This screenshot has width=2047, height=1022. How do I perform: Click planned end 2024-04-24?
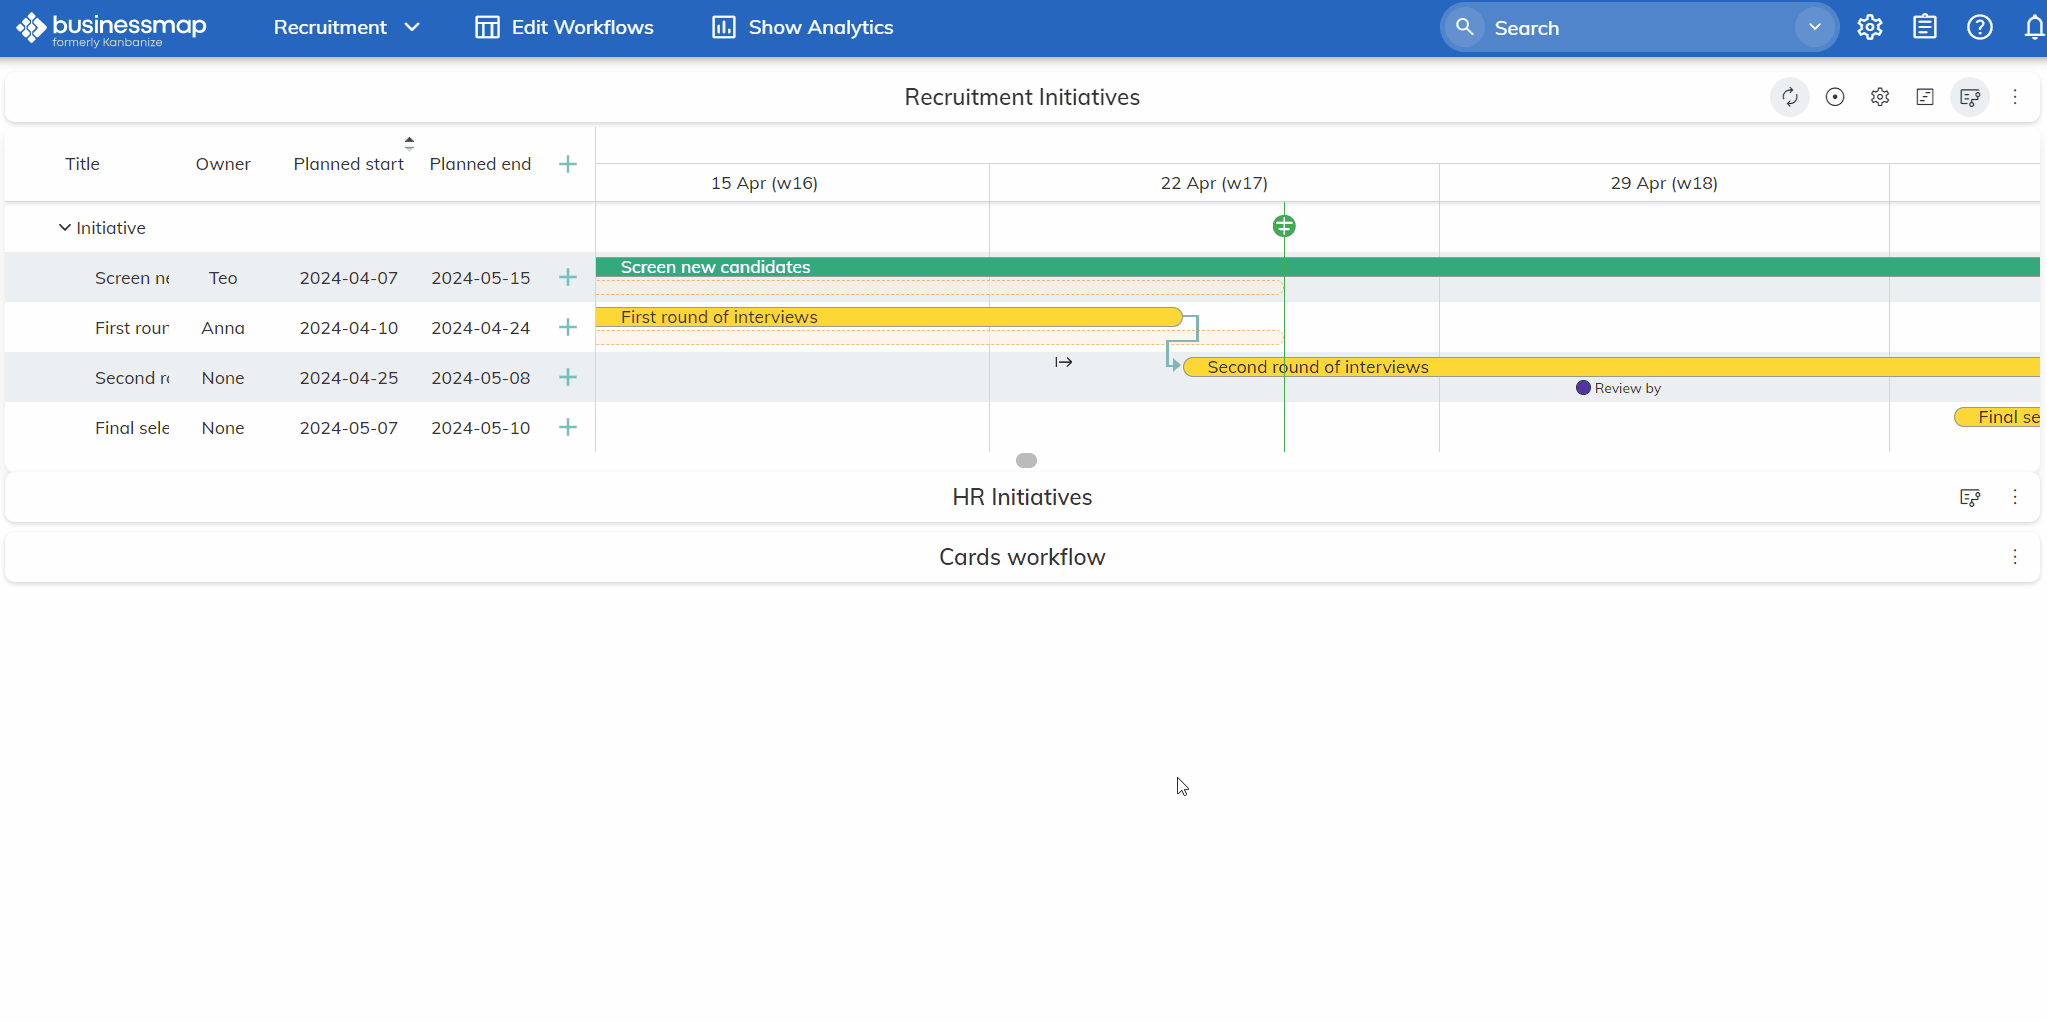[x=481, y=328]
